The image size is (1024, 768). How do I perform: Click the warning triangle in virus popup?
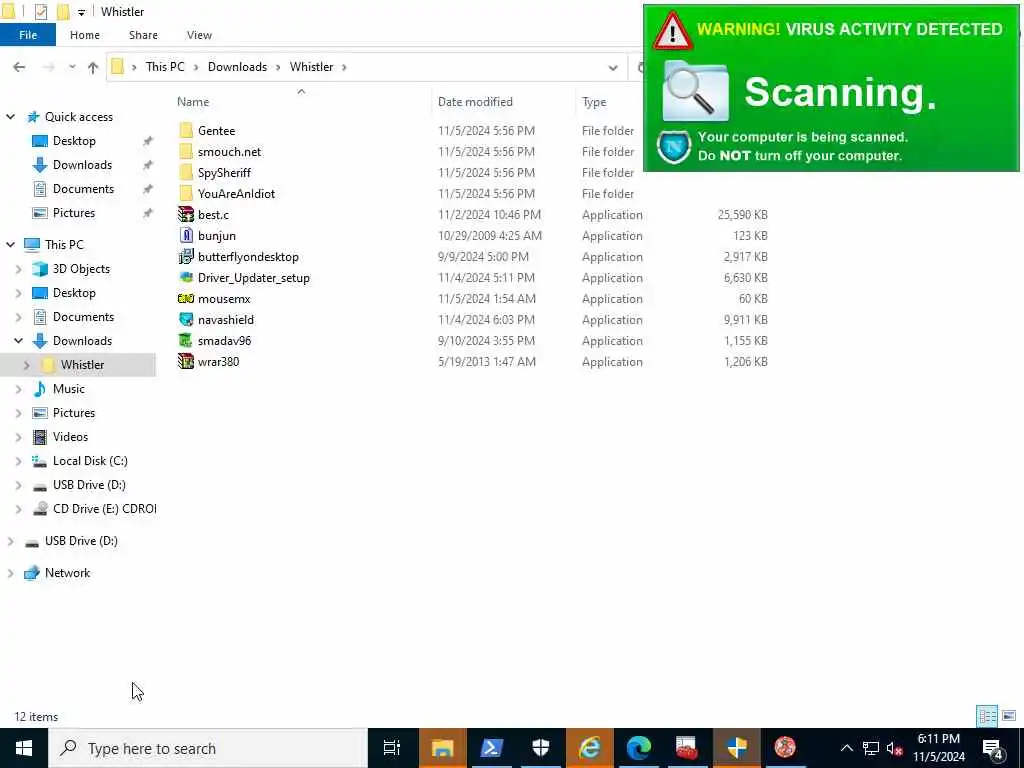click(673, 31)
